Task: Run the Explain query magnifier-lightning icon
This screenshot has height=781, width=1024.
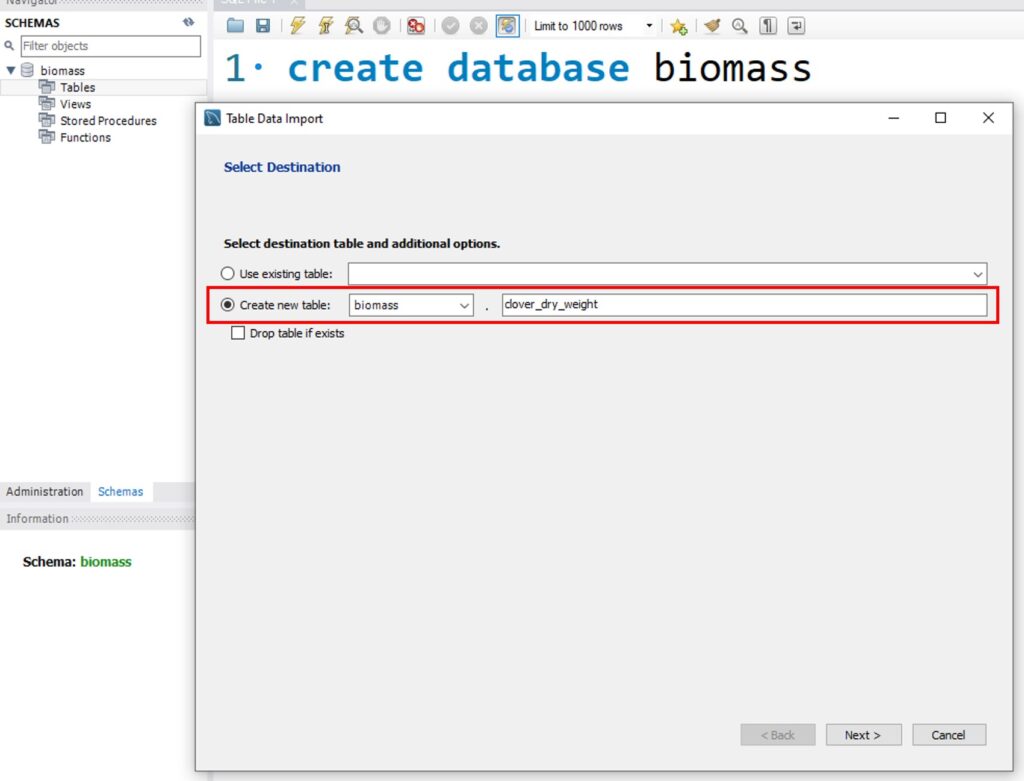Action: pyautogui.click(x=353, y=26)
